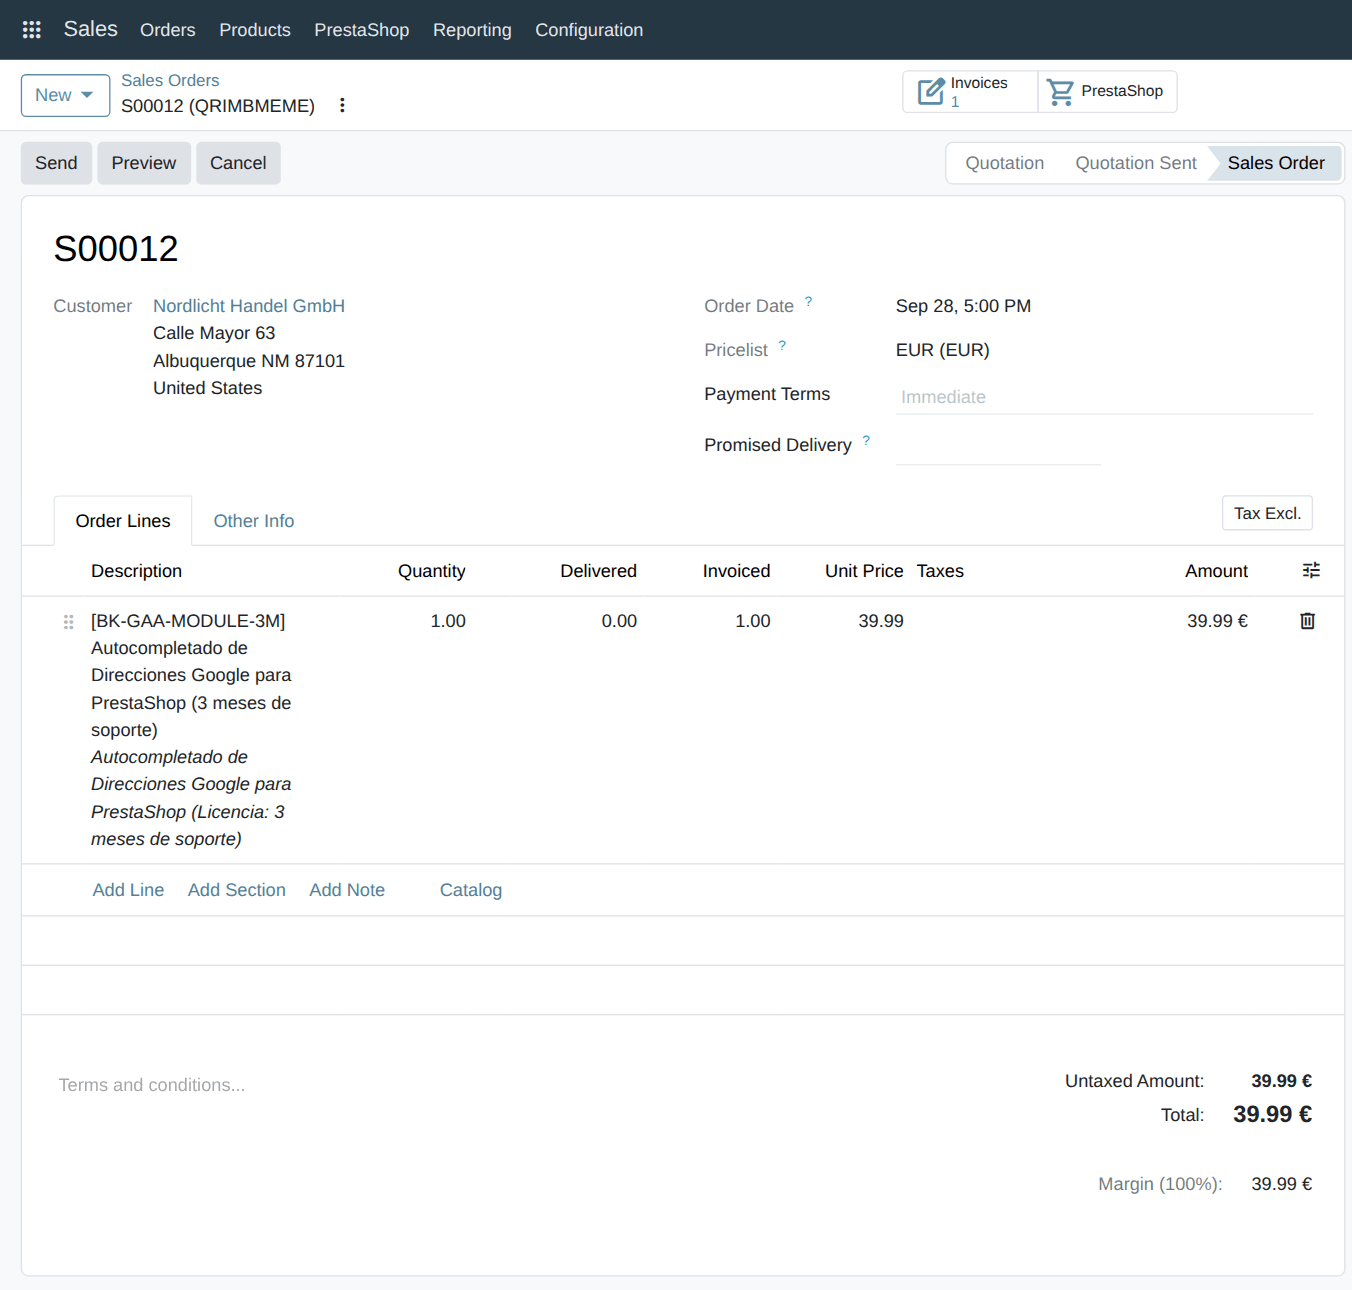
Task: Click the Invoices edit icon
Action: coord(931,91)
